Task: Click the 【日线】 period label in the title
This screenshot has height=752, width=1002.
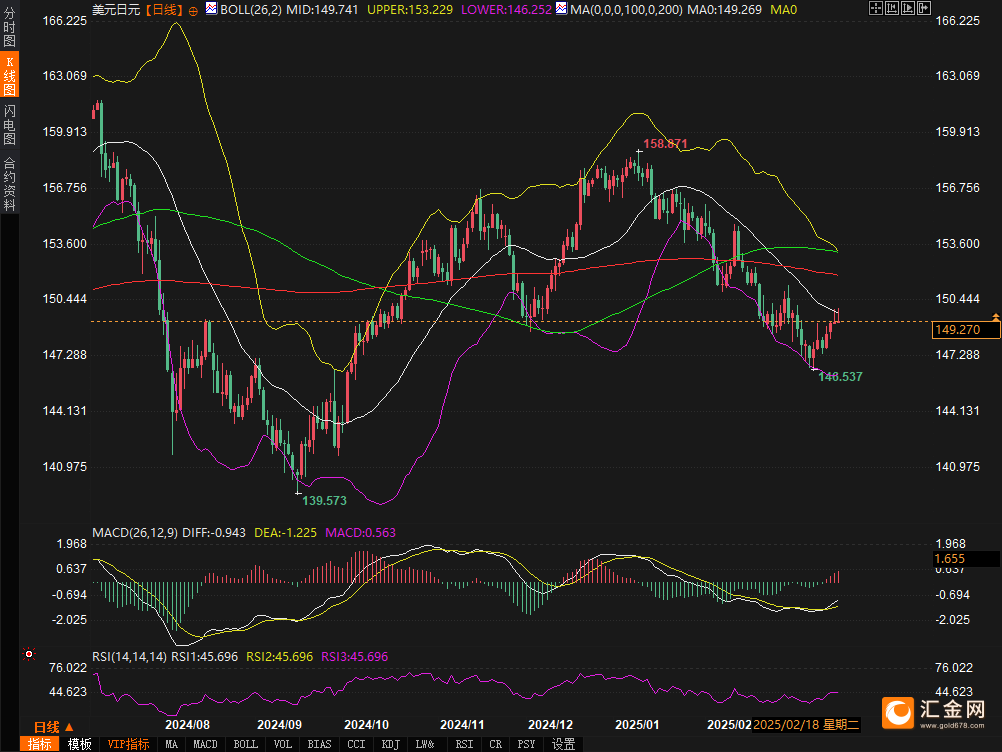Action: [x=164, y=10]
